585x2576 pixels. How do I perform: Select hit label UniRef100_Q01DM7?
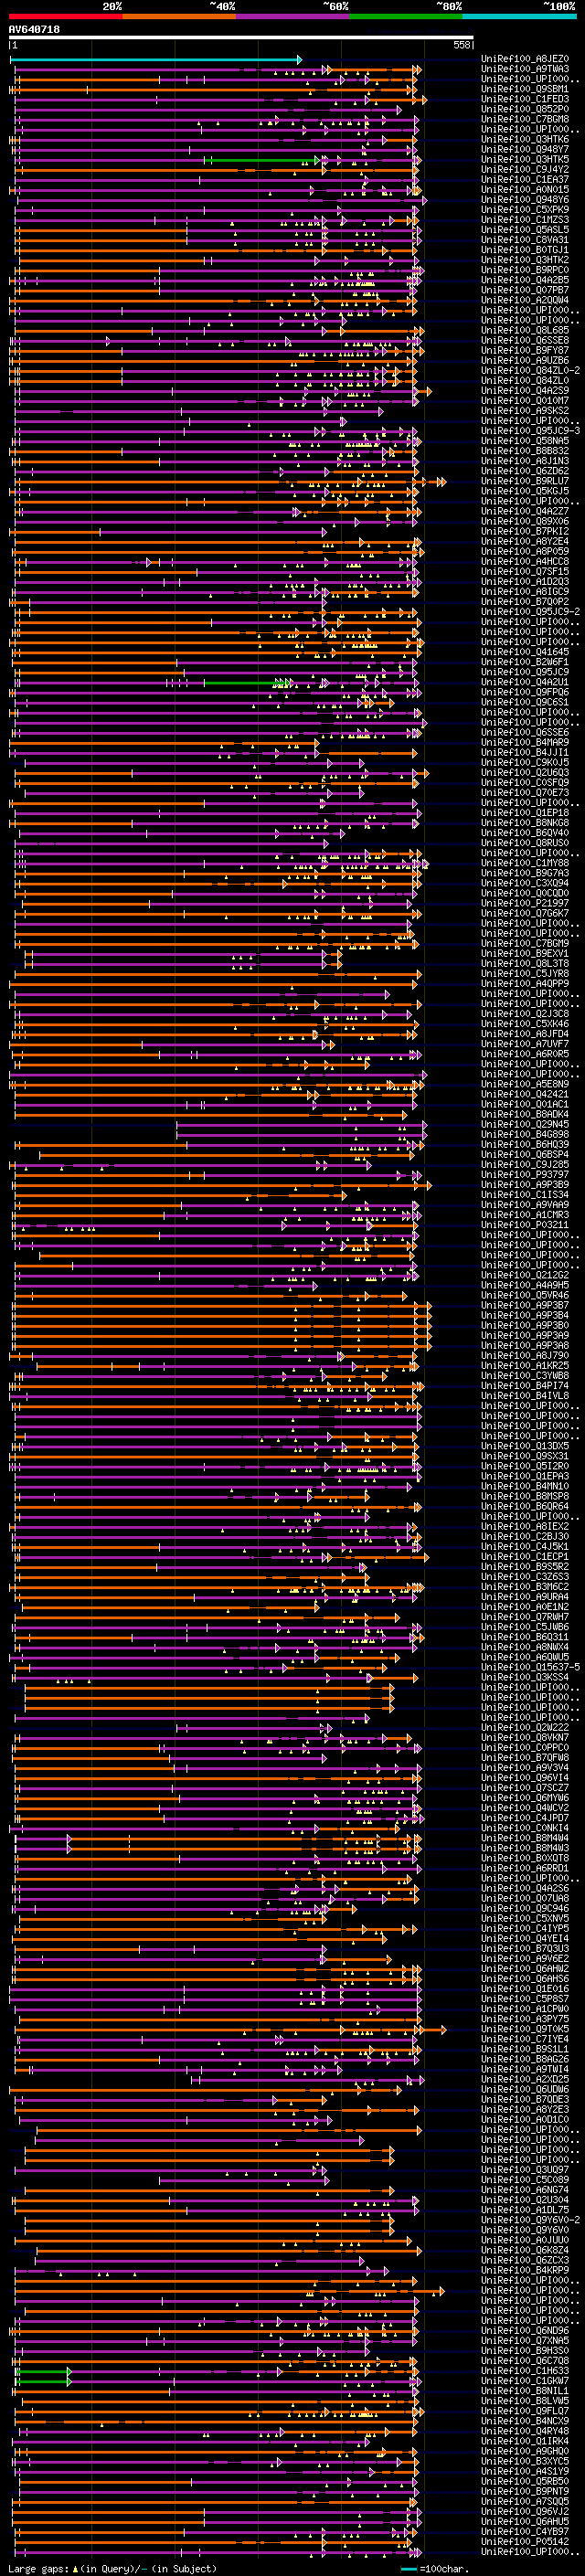[525, 400]
